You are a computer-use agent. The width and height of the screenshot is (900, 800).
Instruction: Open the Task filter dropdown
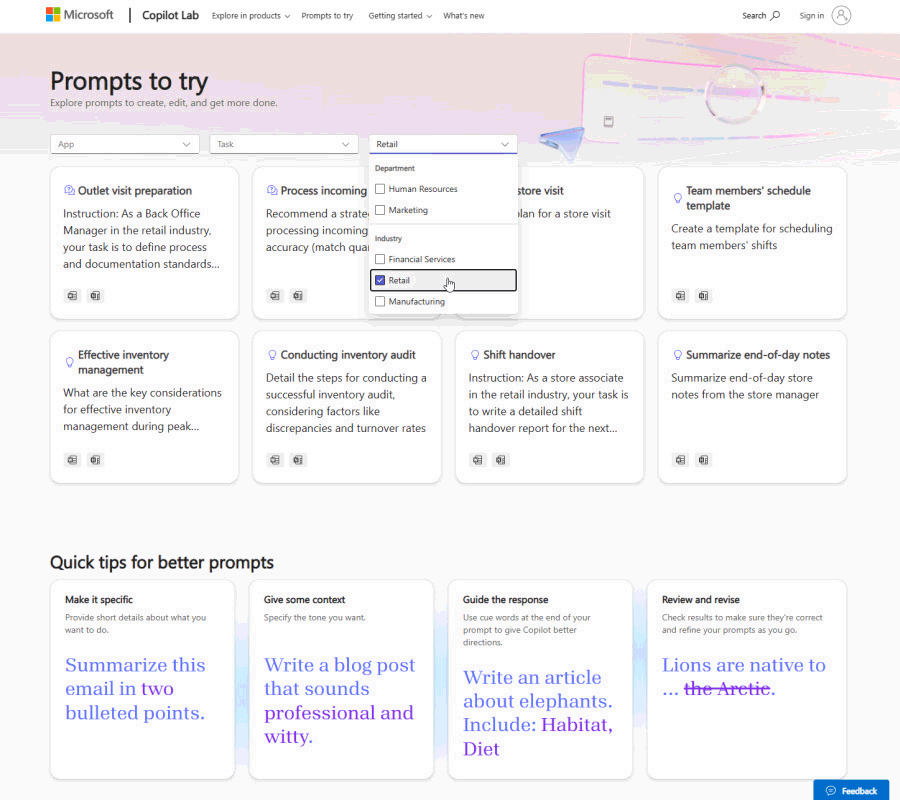pyautogui.click(x=283, y=143)
